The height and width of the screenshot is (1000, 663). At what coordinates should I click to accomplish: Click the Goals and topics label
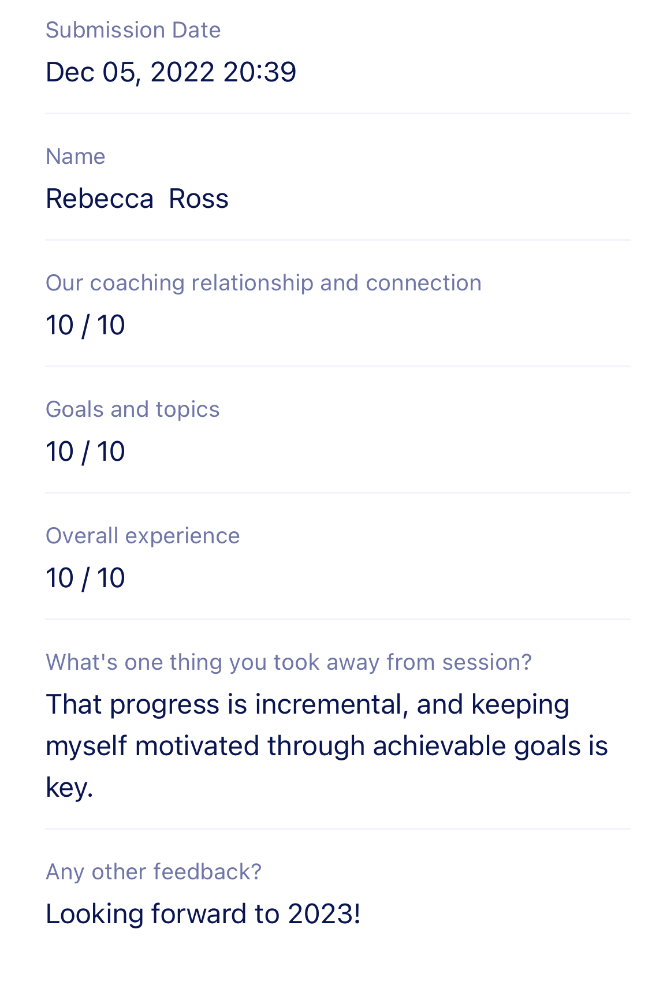pyautogui.click(x=133, y=409)
